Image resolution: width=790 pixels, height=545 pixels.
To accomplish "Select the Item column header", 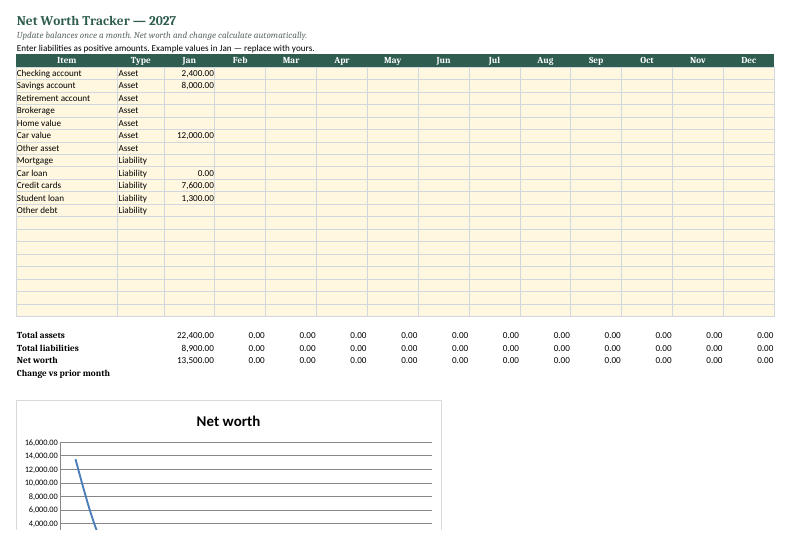I will [67, 60].
